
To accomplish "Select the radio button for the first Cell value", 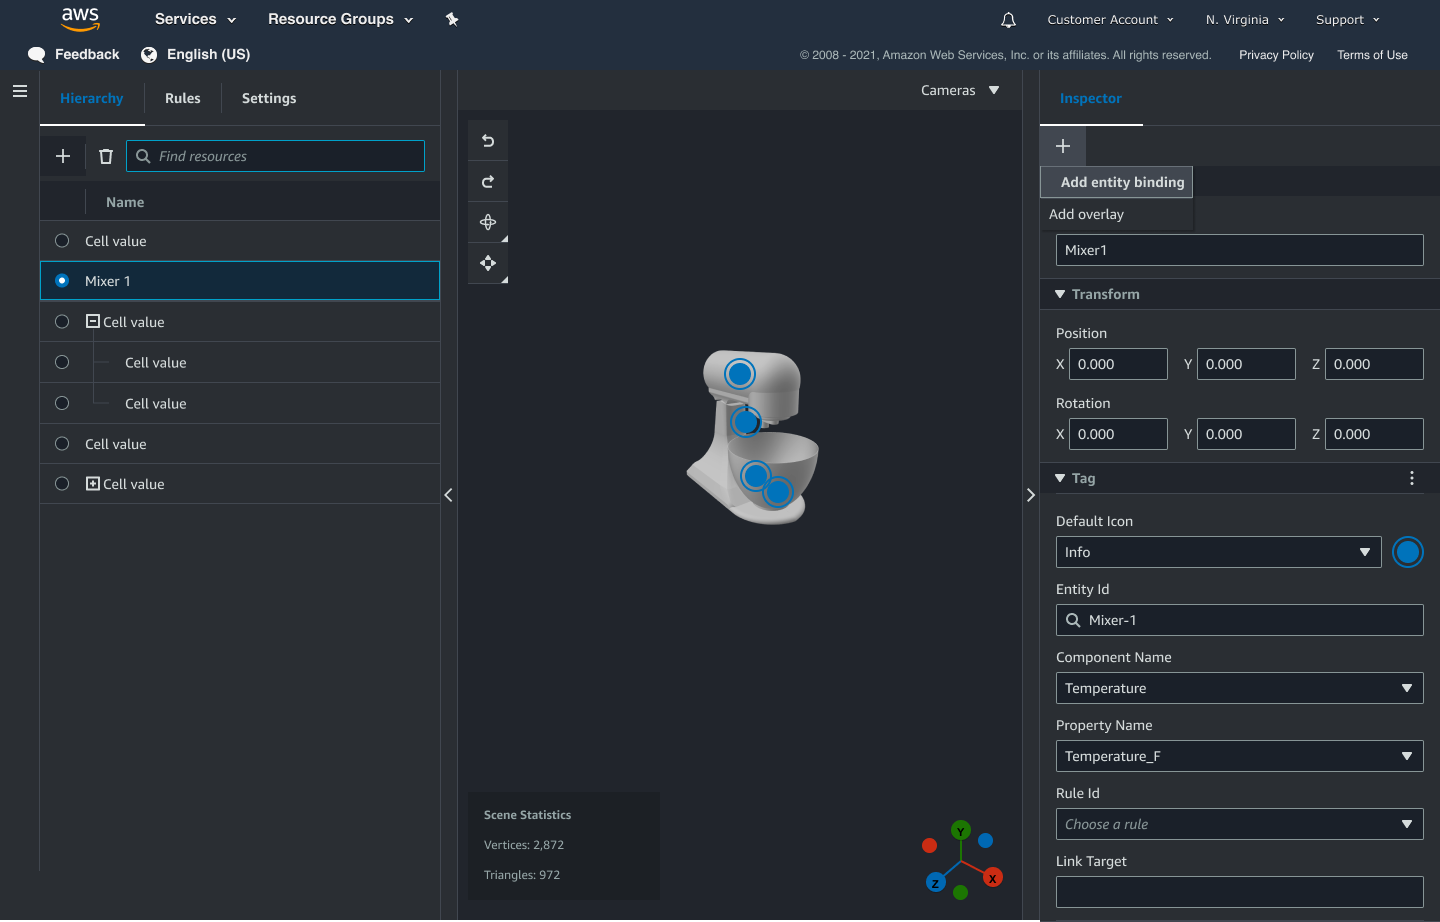I will [61, 240].
